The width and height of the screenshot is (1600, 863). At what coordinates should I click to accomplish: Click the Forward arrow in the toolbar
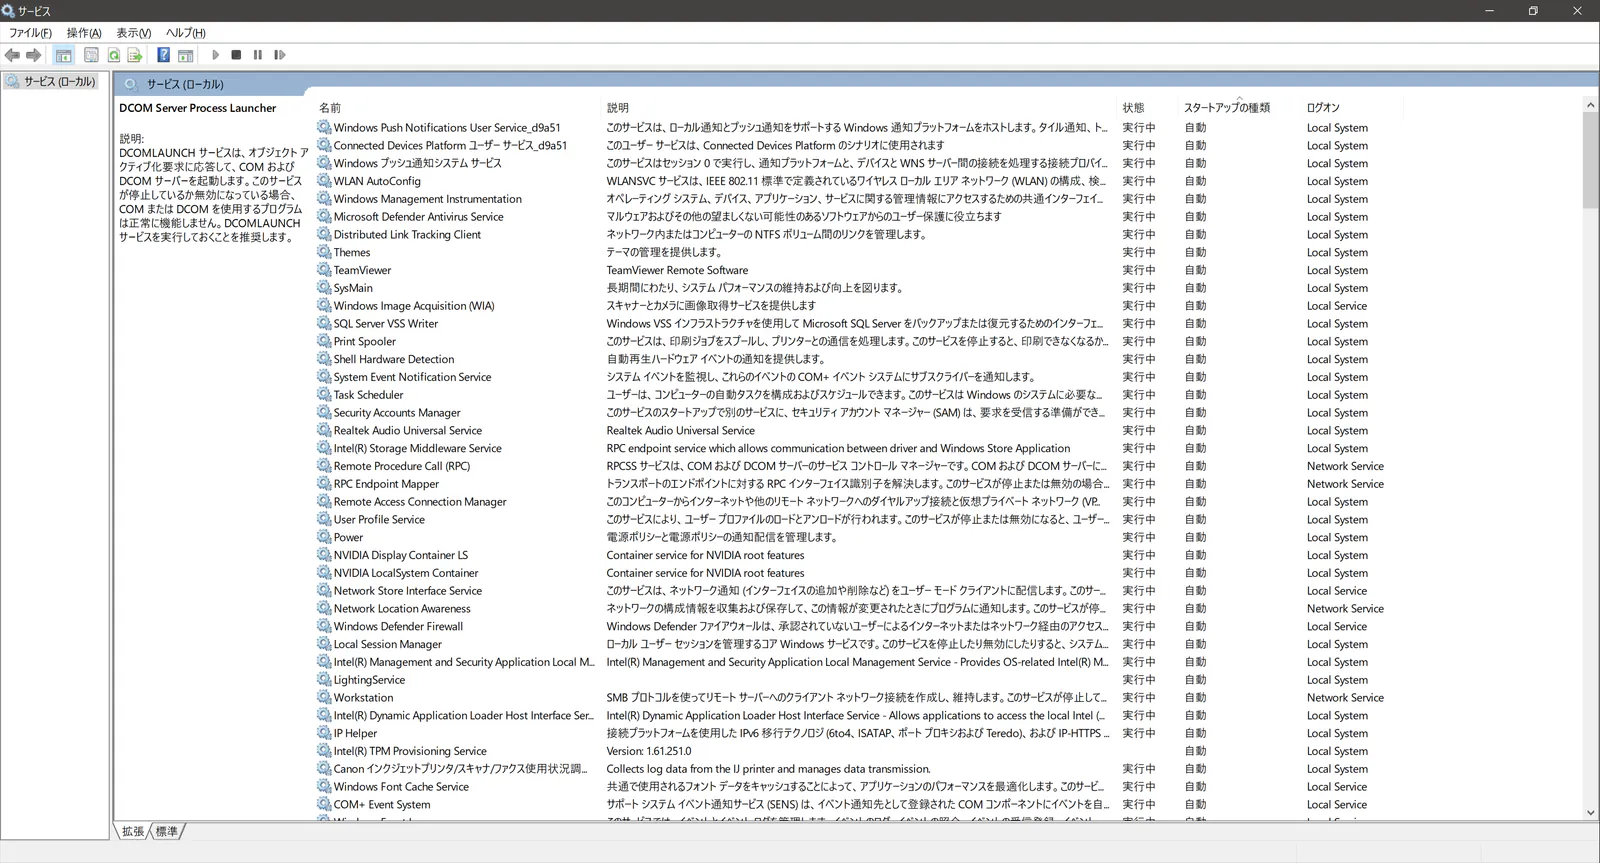coord(33,55)
